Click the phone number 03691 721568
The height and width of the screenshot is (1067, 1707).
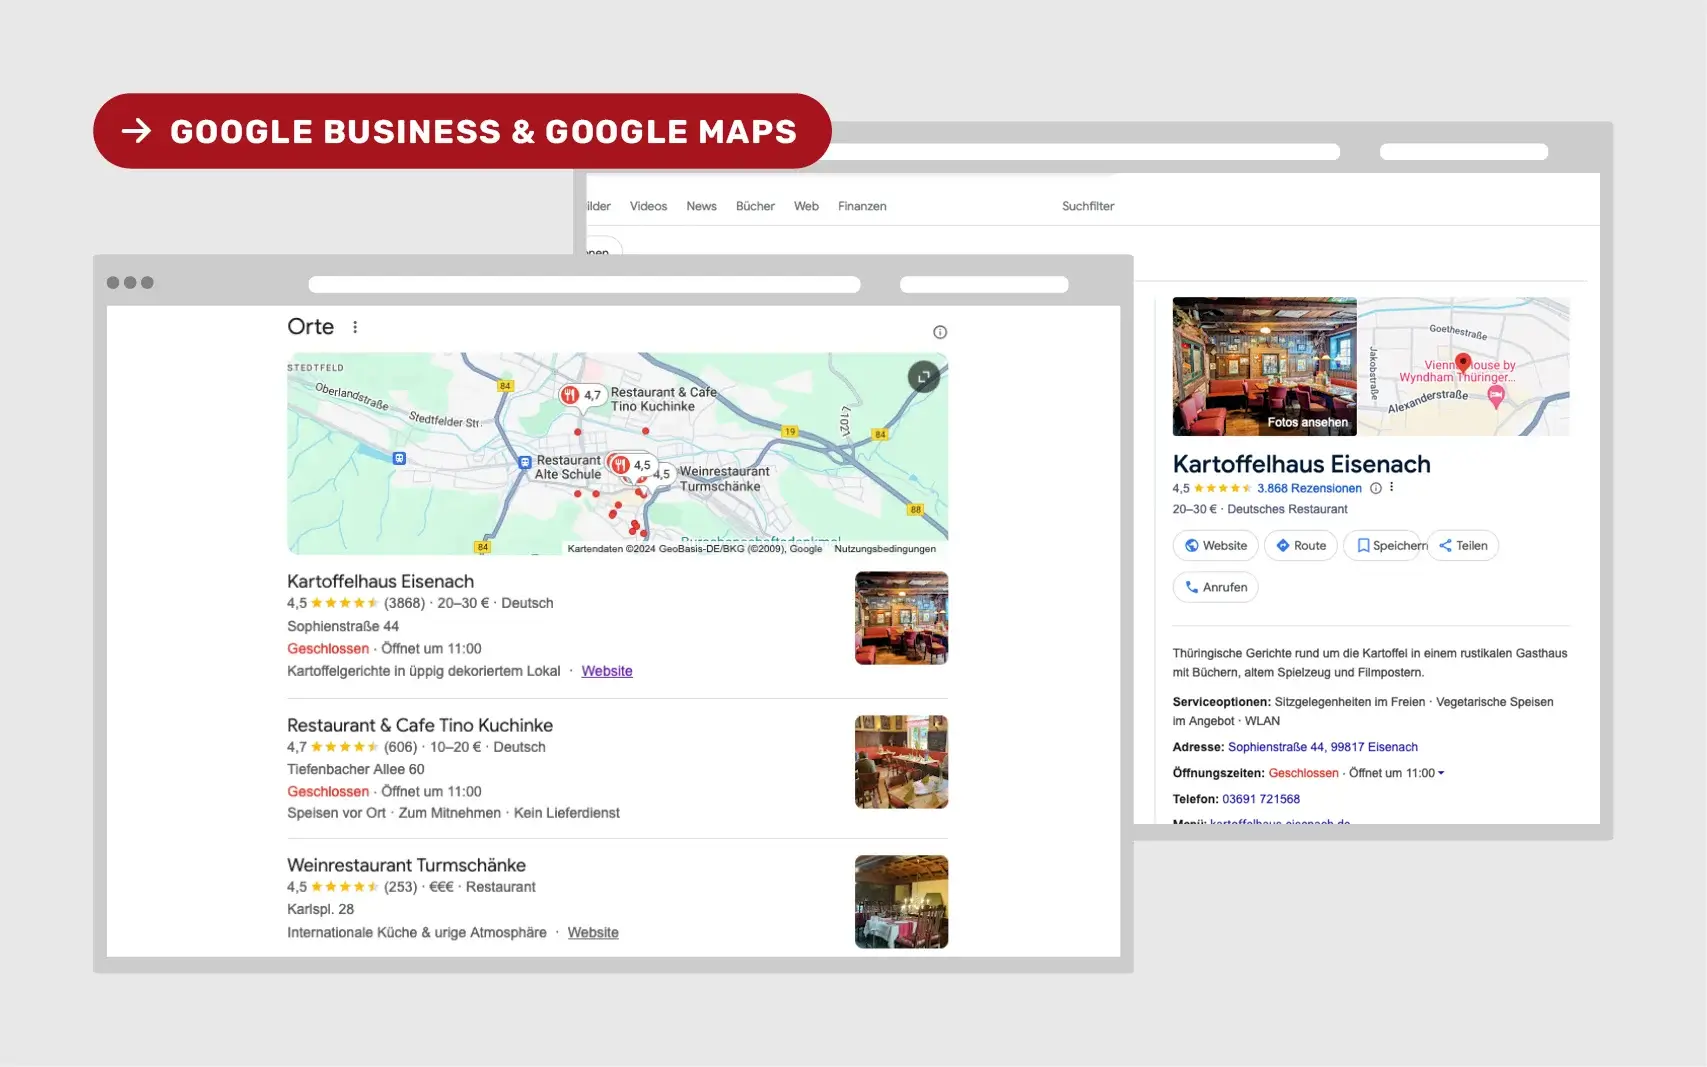pos(1261,799)
